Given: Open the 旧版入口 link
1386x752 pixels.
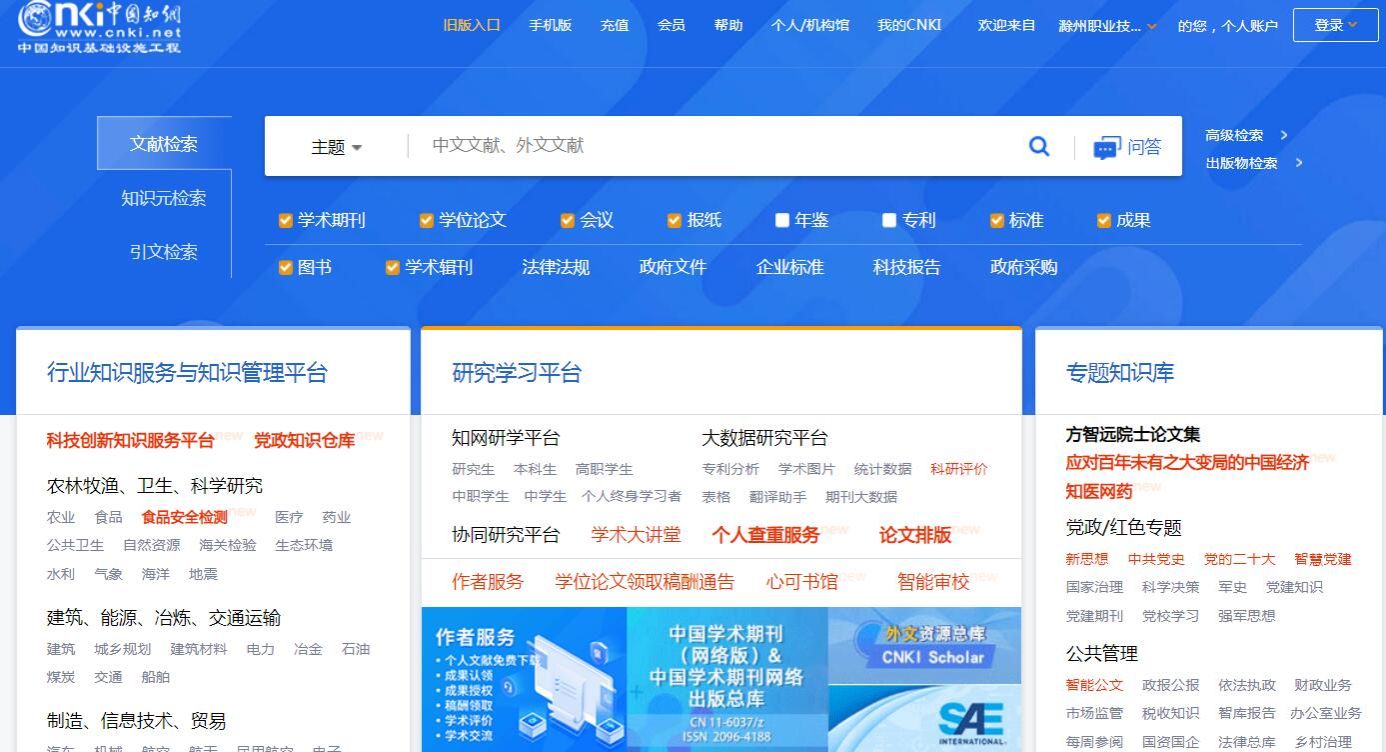Looking at the screenshot, I should (x=471, y=25).
